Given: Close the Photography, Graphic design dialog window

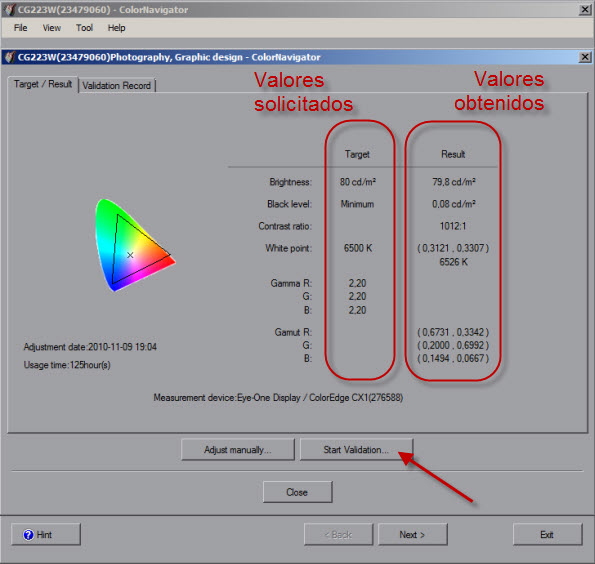Looking at the screenshot, I should (585, 57).
